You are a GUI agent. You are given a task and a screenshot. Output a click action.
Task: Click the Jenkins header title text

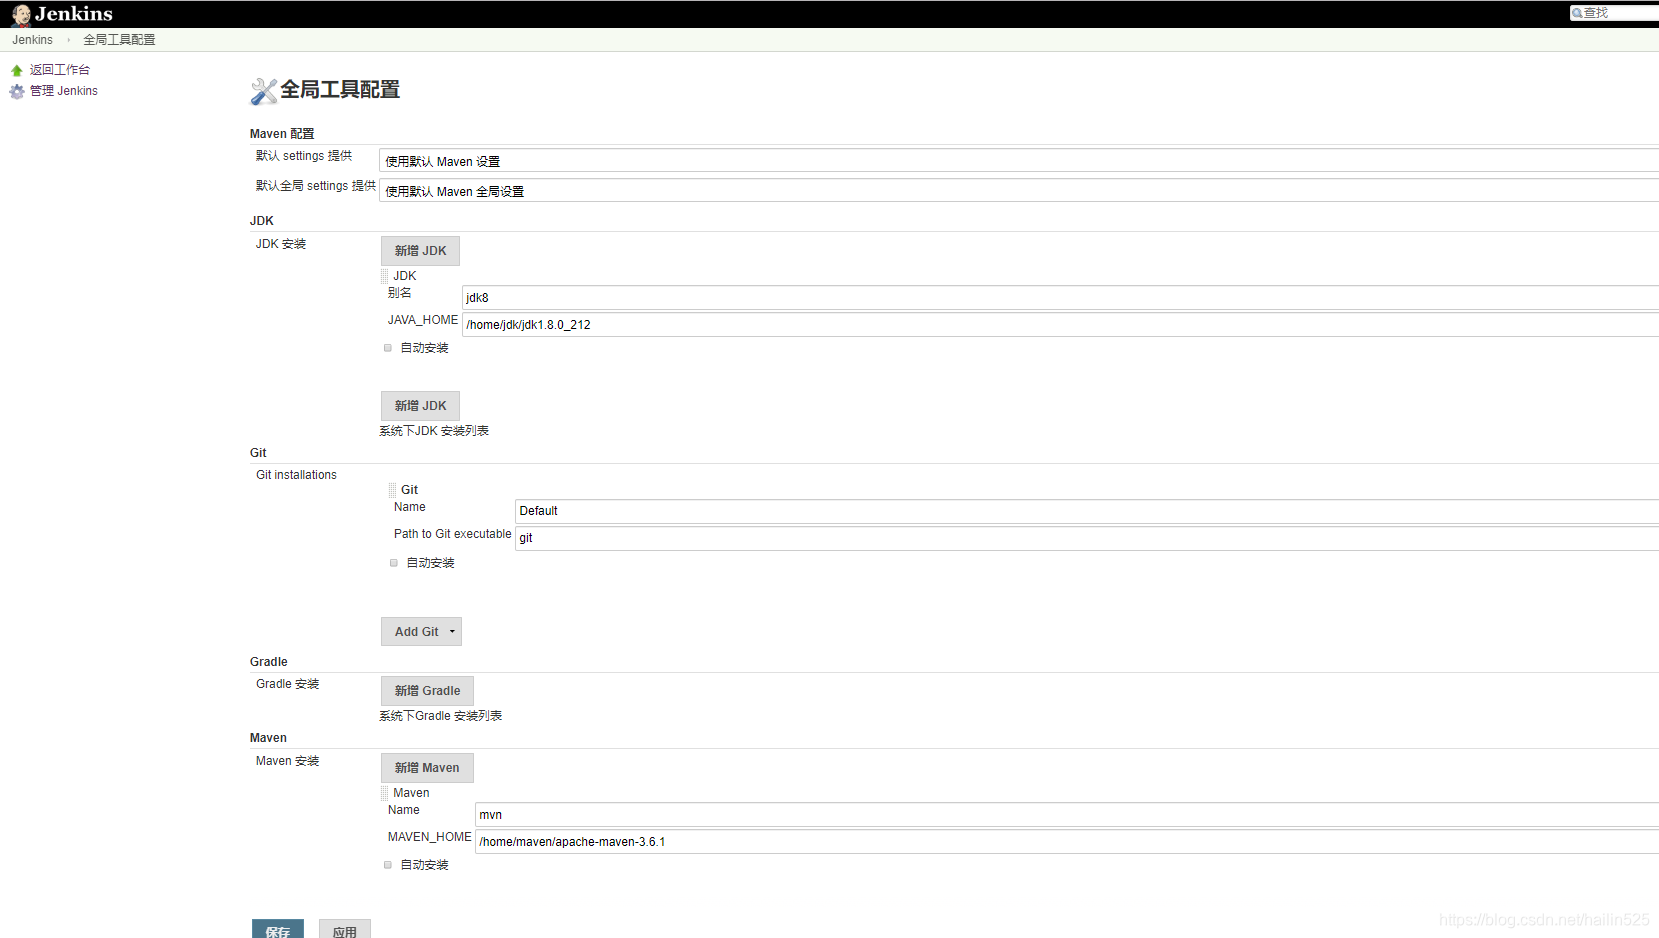[74, 14]
